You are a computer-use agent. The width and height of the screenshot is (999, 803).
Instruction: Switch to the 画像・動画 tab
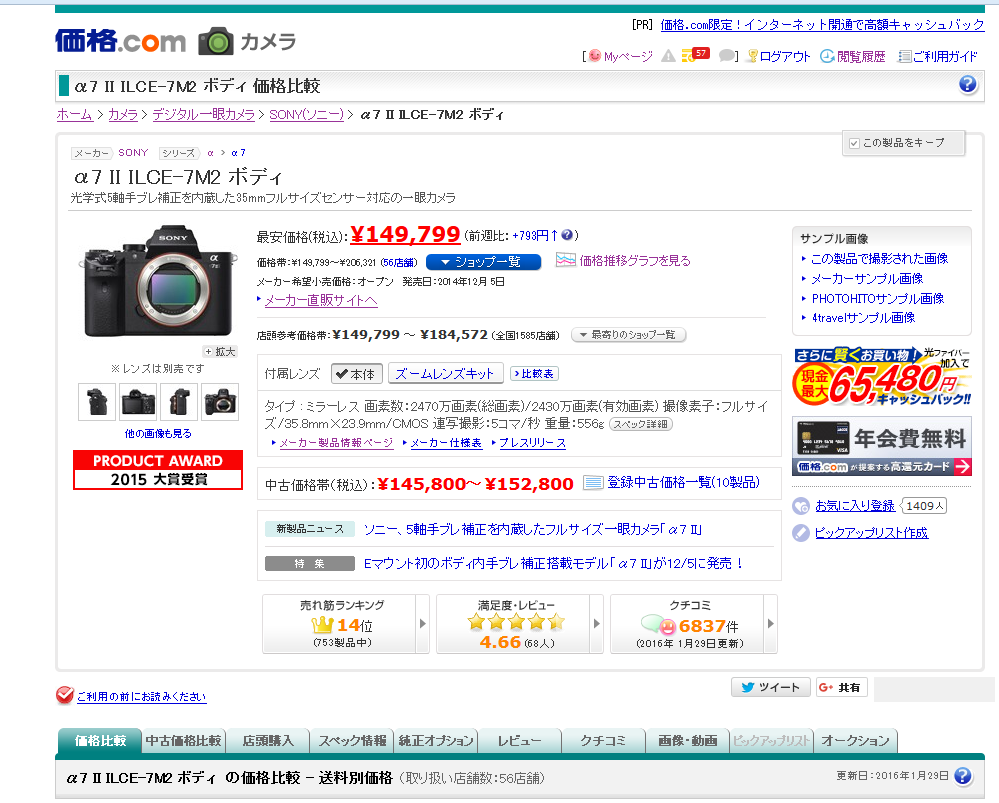(687, 741)
